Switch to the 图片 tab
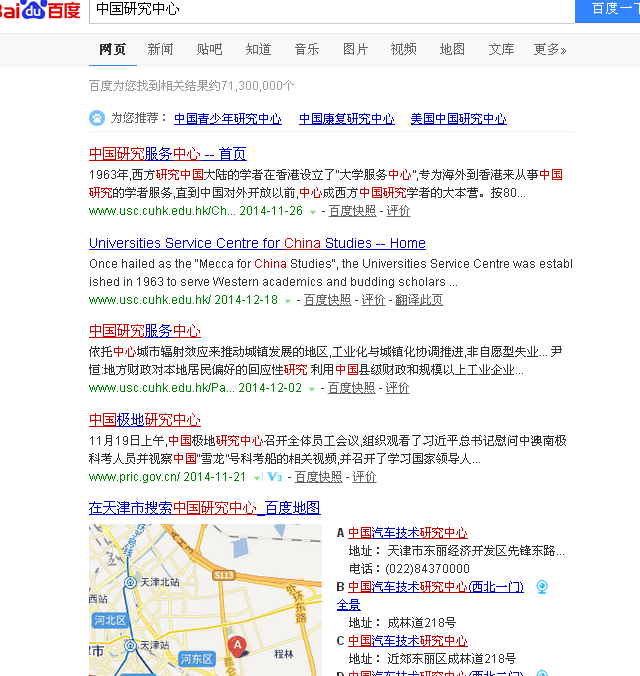The height and width of the screenshot is (676, 640). (x=355, y=50)
